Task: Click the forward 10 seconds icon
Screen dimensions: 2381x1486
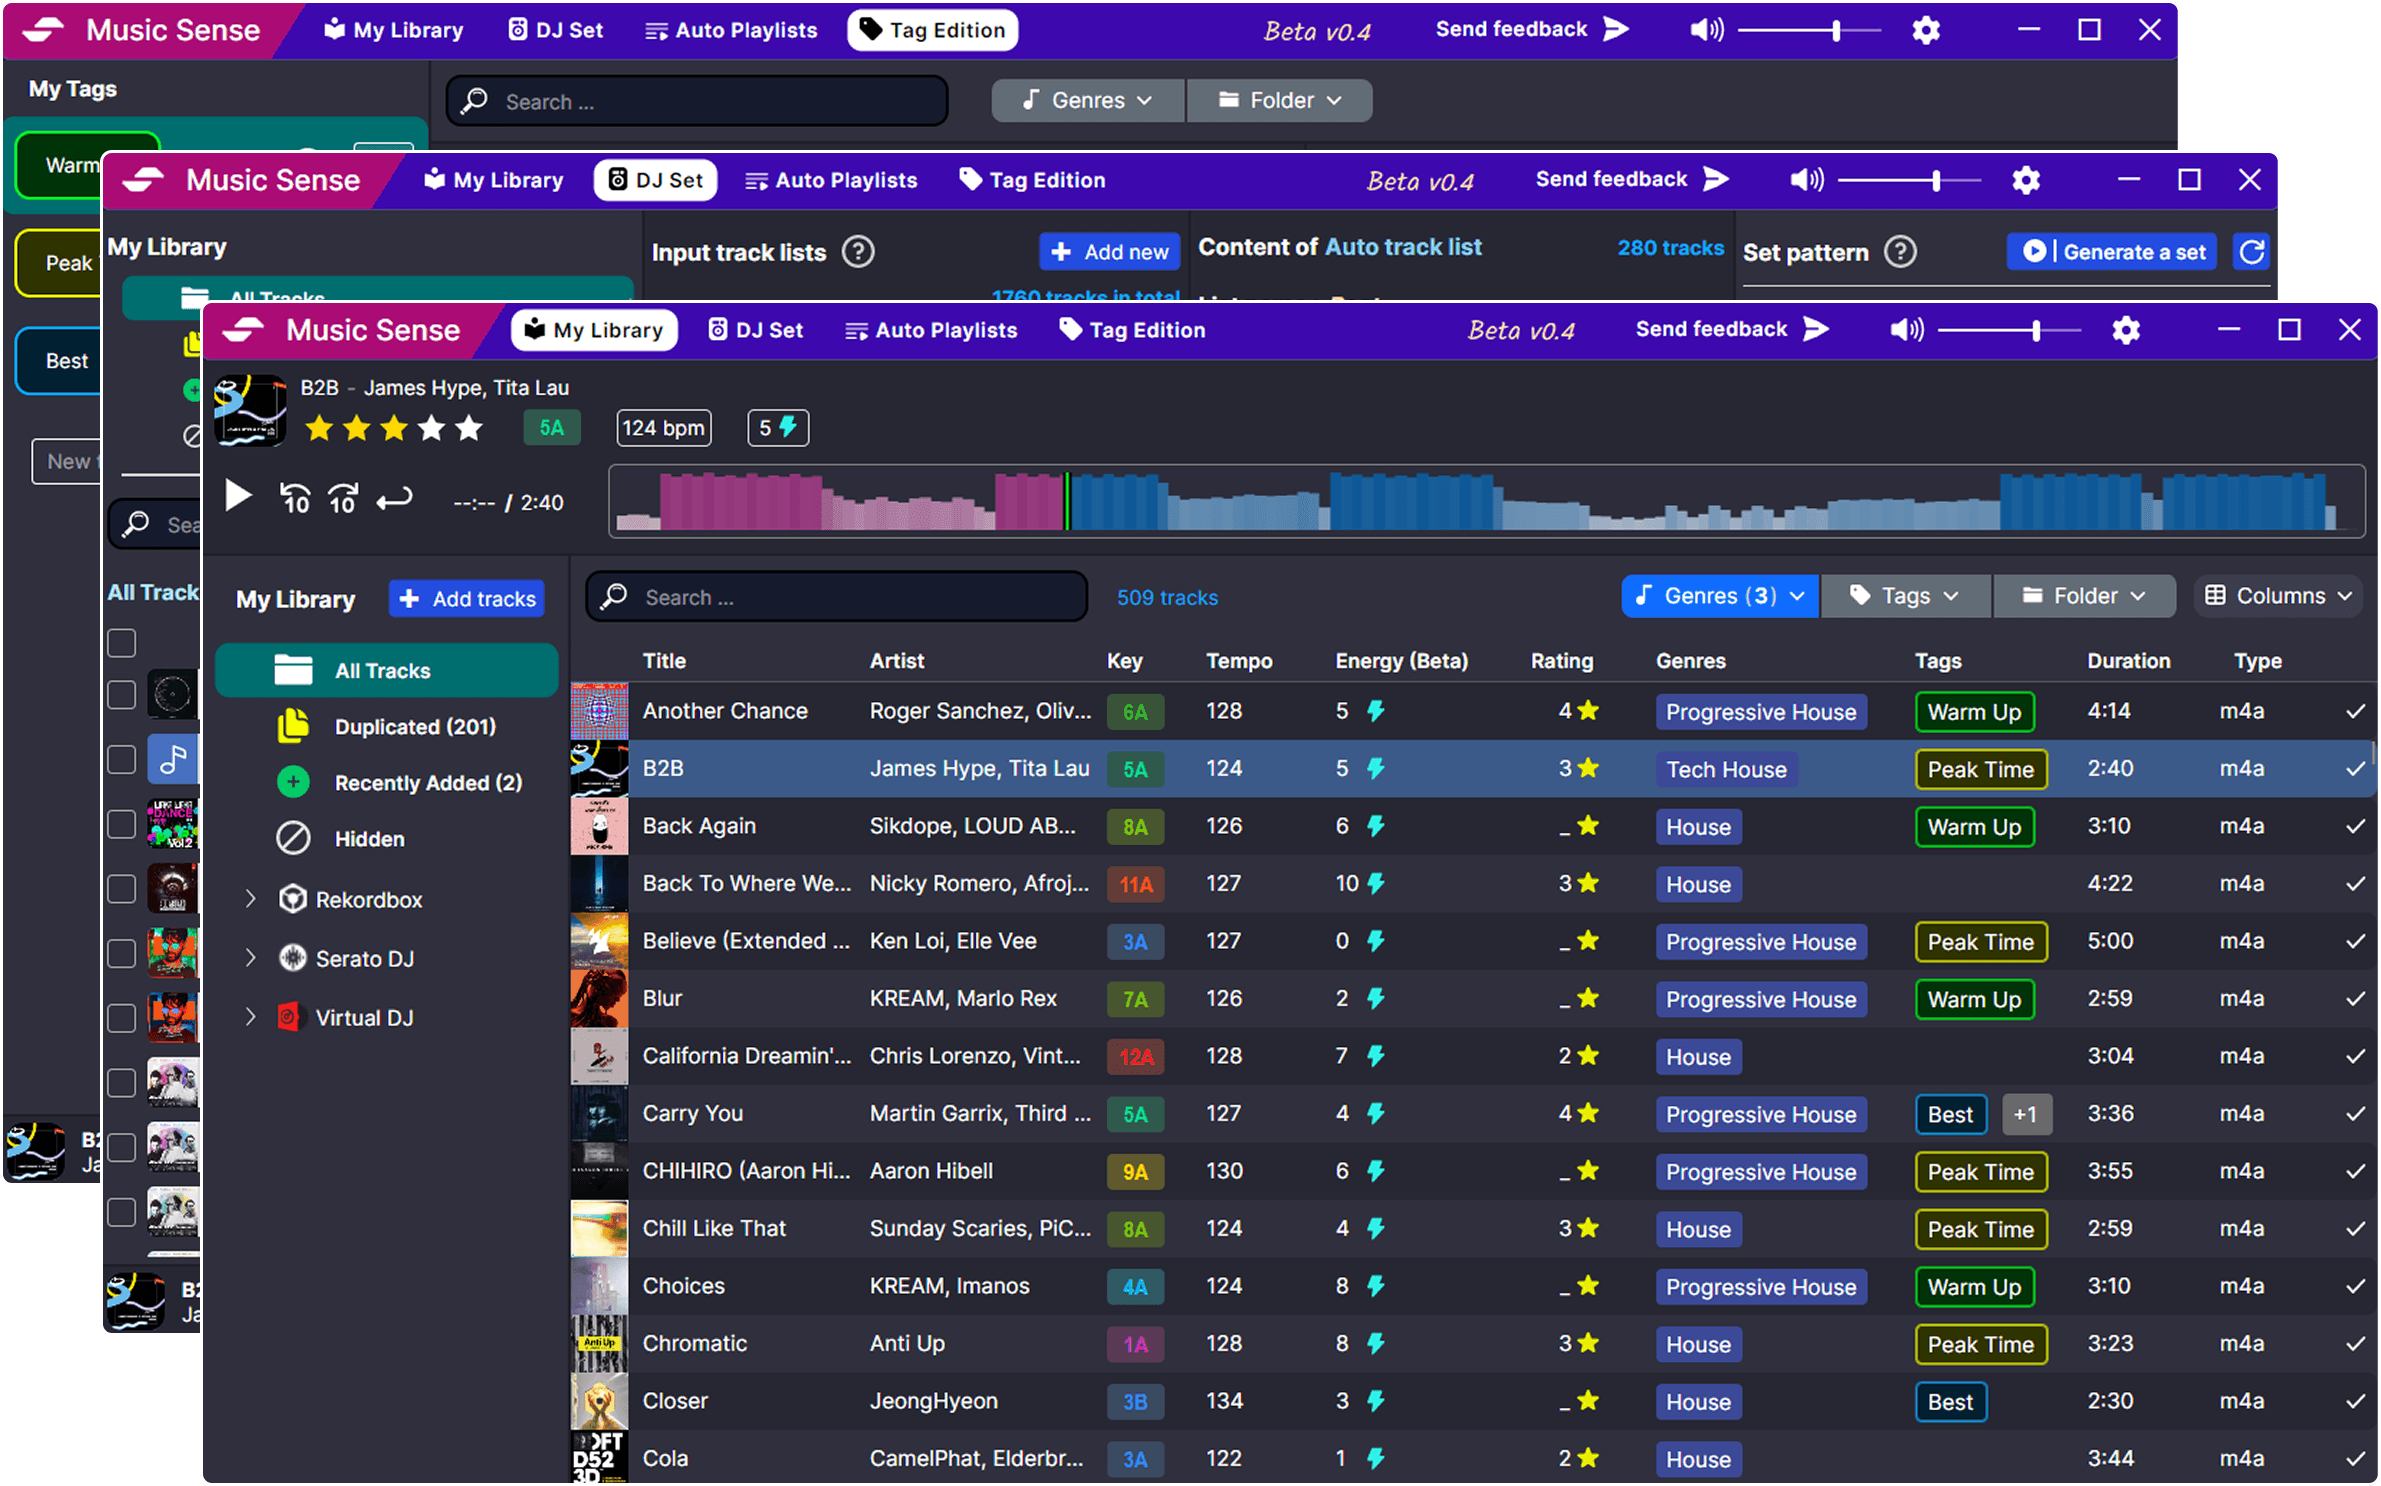Action: point(343,497)
